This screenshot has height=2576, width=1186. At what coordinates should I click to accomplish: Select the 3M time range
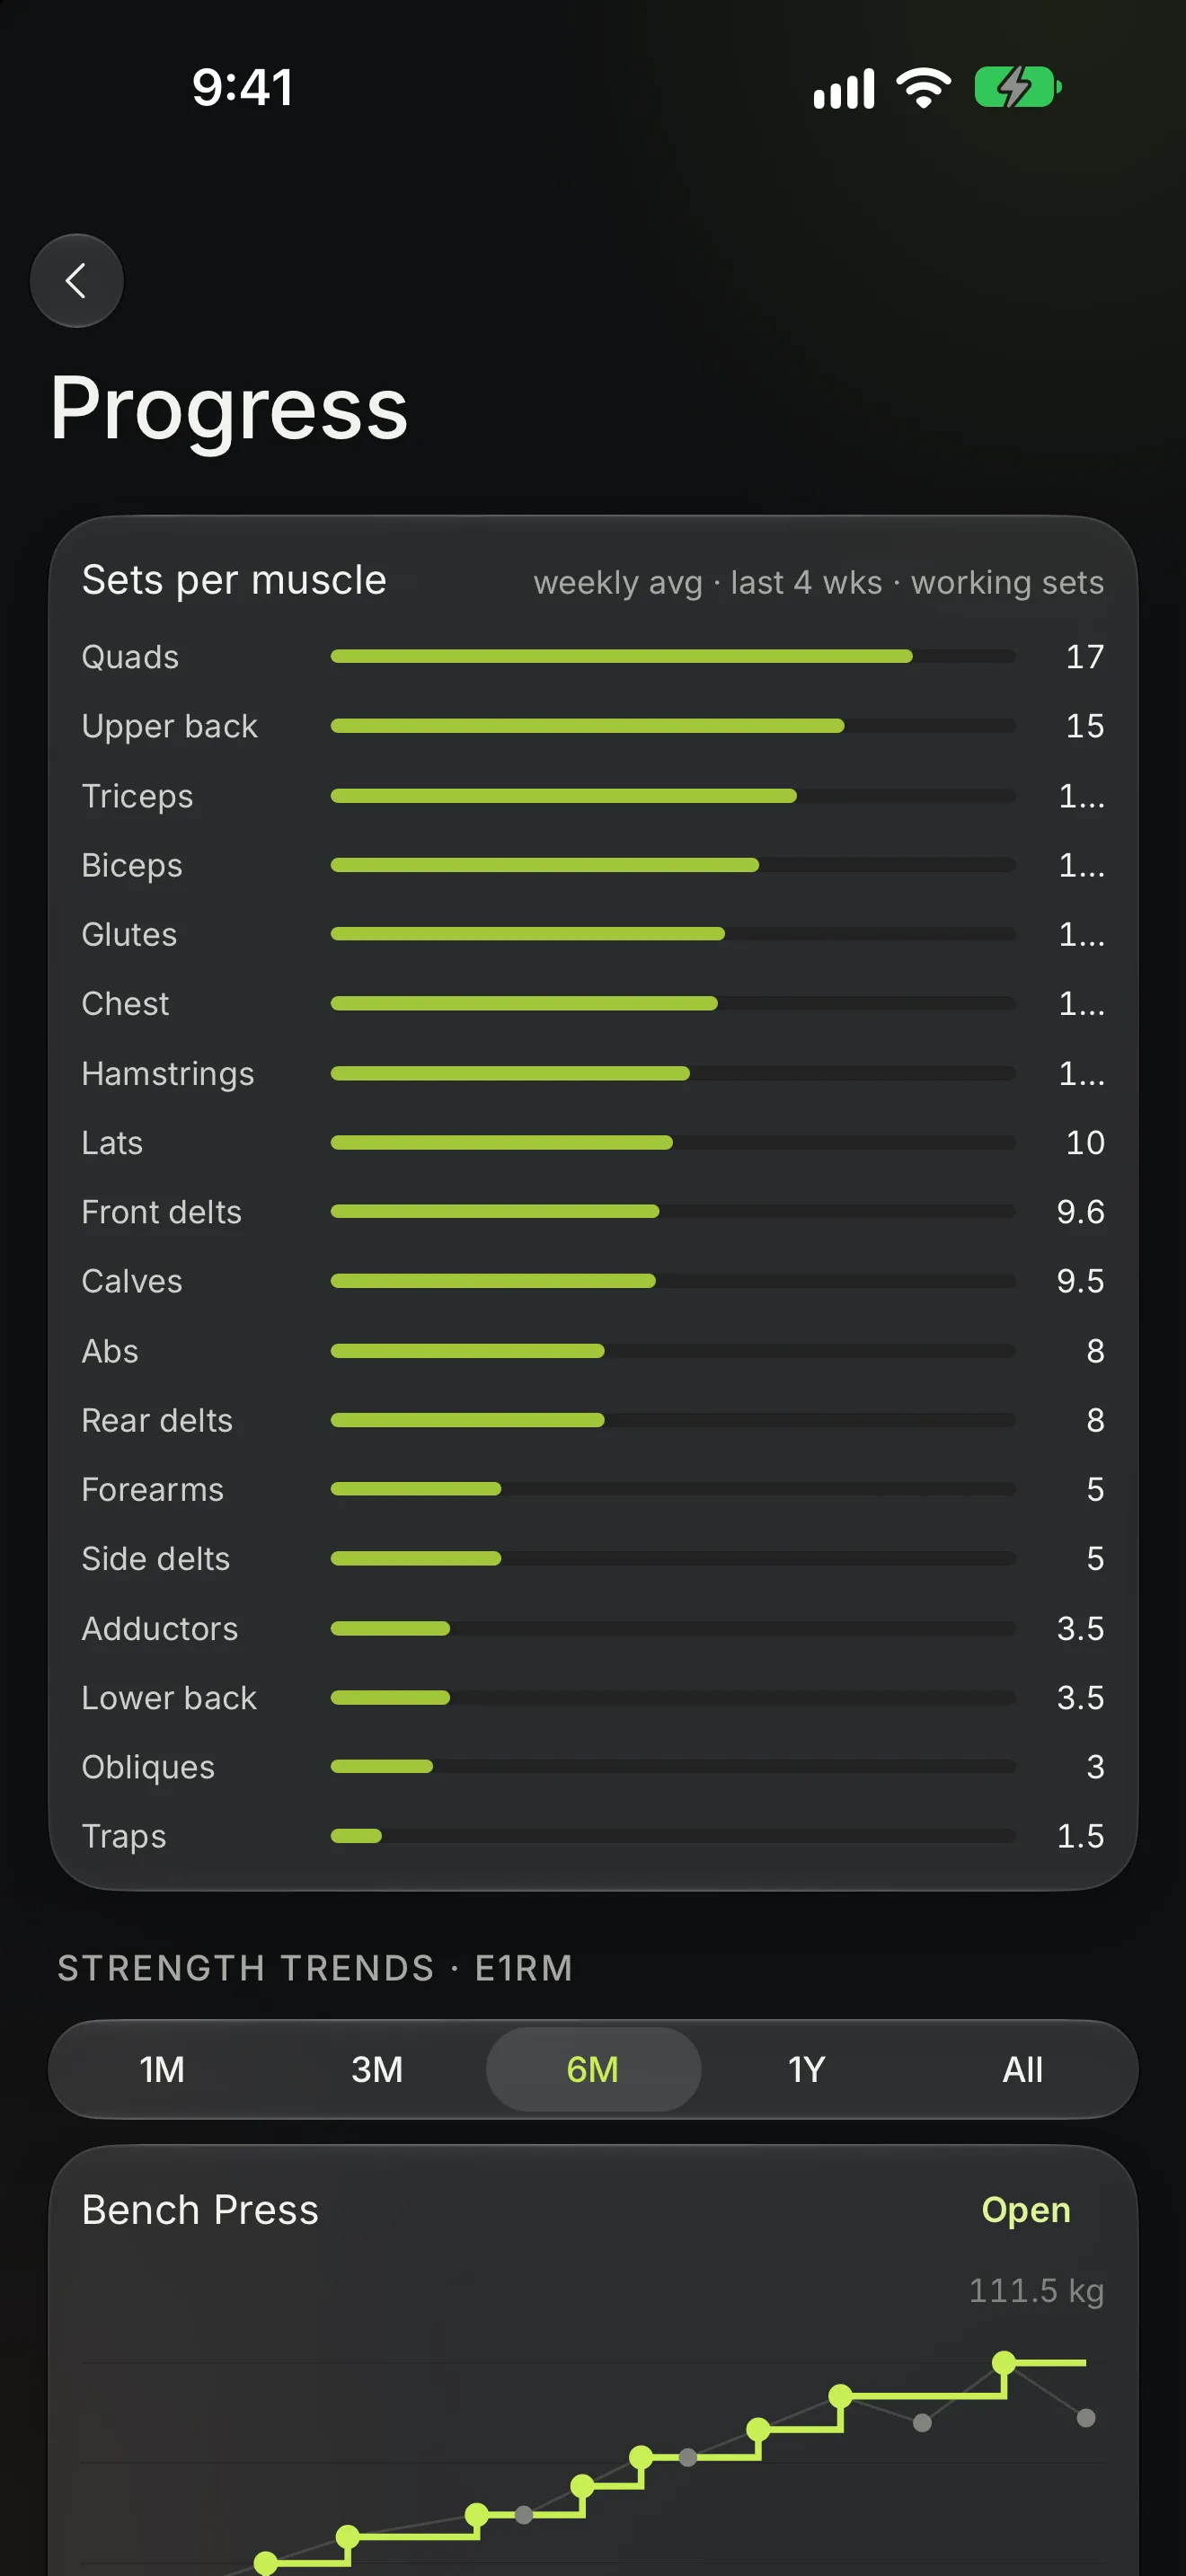click(377, 2069)
